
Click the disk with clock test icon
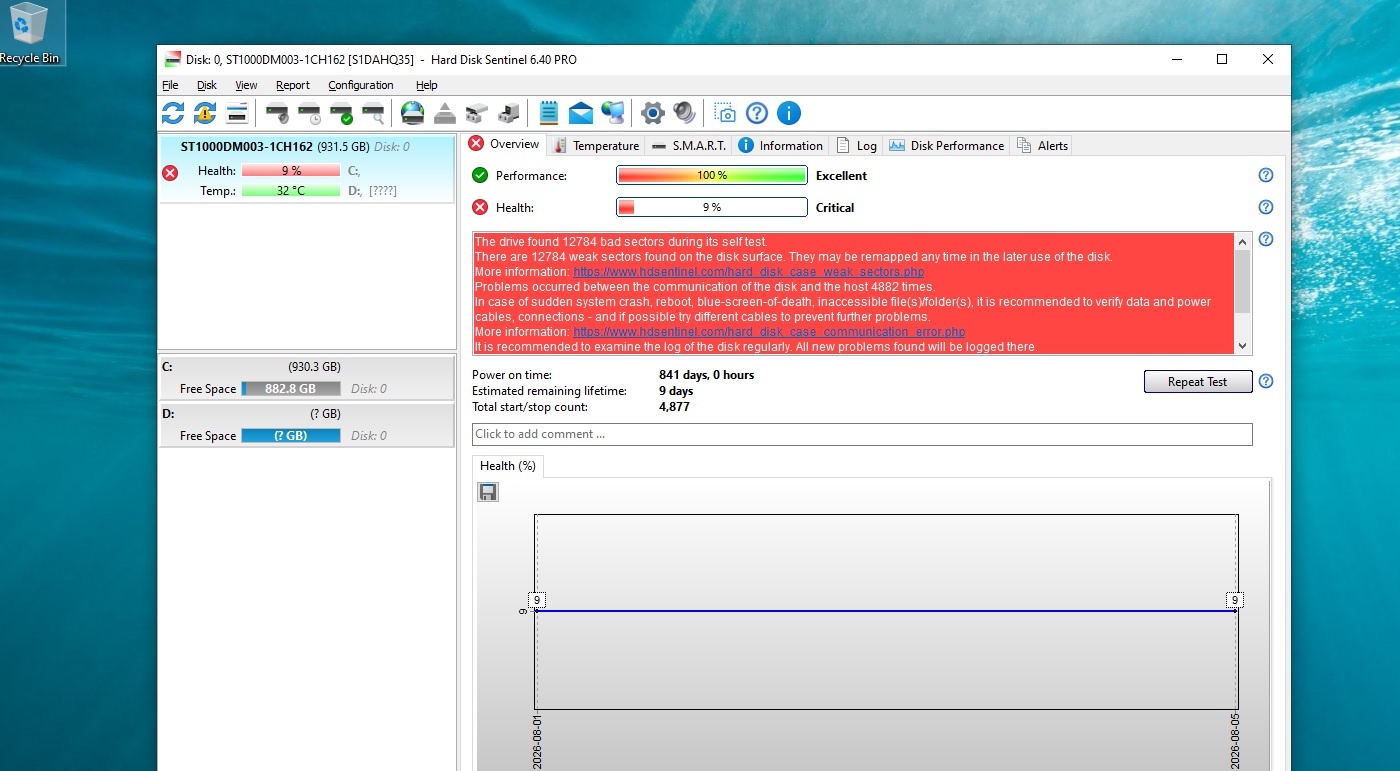click(309, 112)
